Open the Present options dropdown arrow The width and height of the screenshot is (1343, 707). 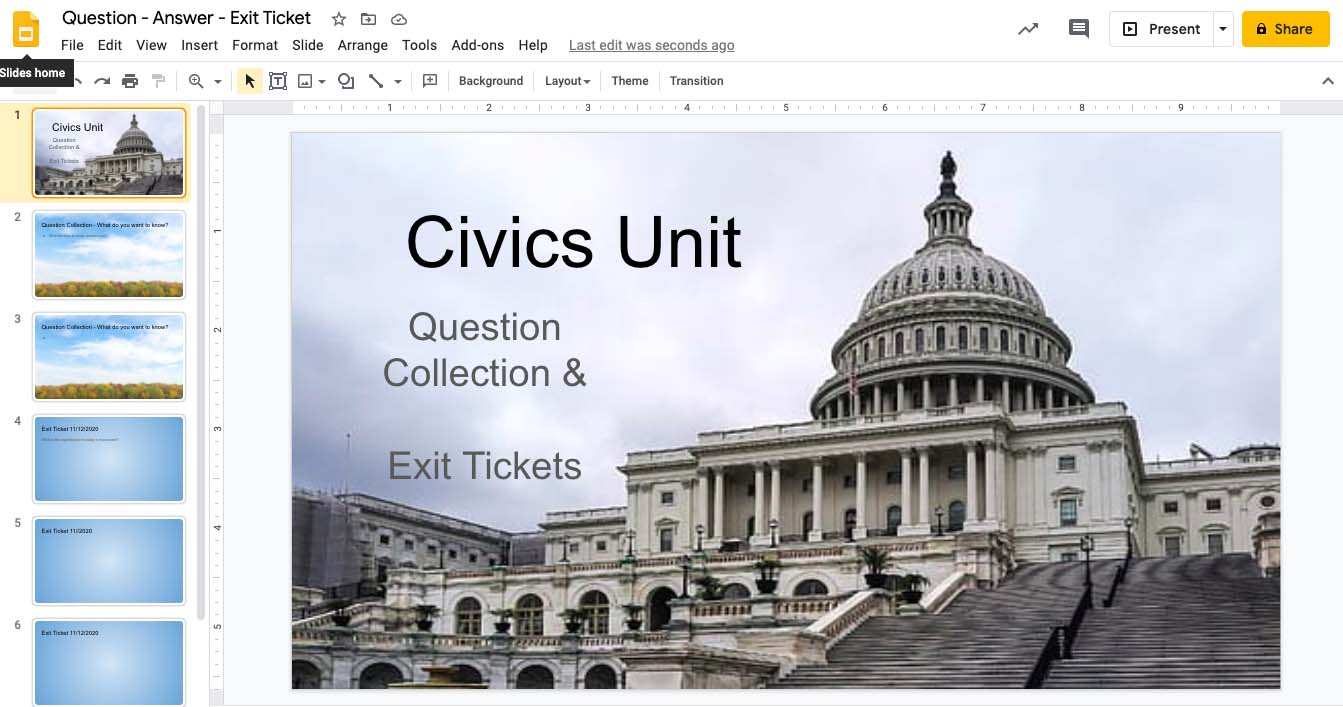[1223, 29]
